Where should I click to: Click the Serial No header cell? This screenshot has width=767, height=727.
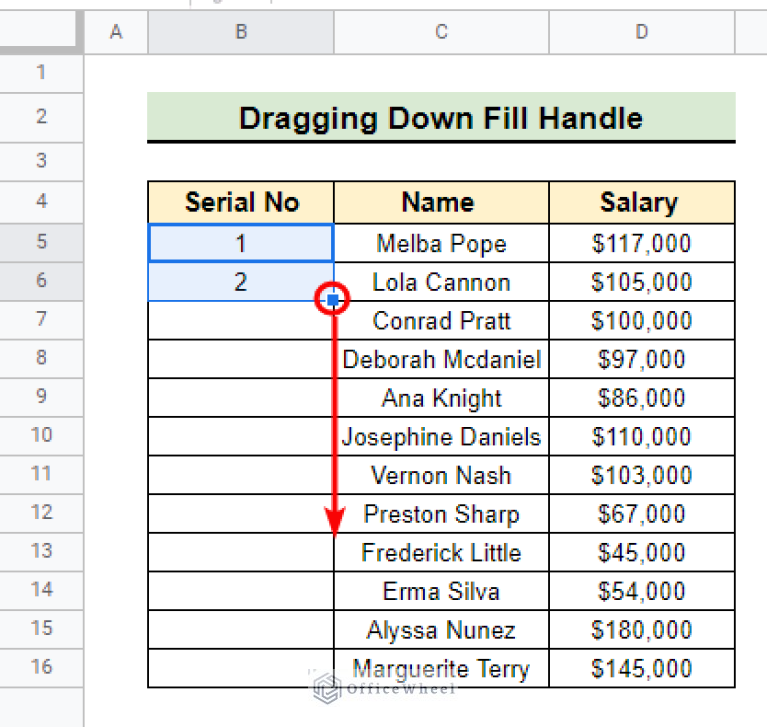coord(241,203)
